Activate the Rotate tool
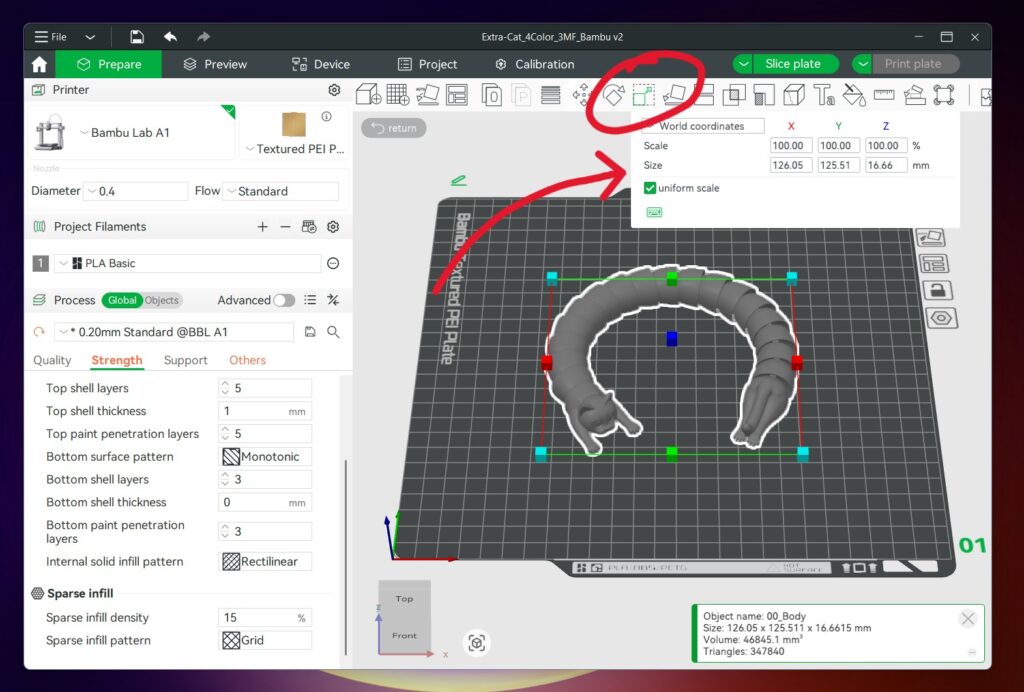This screenshot has width=1024, height=692. click(612, 94)
